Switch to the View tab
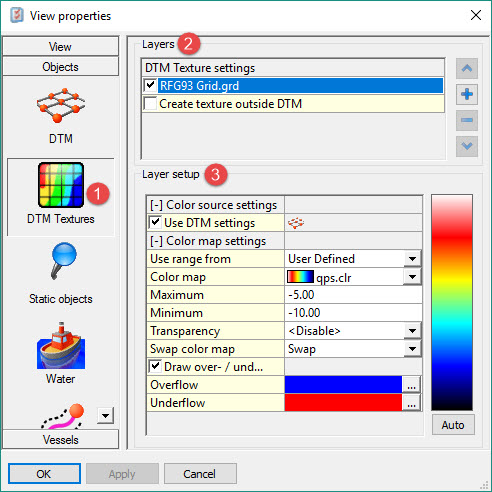Screen dimensions: 492x492 coord(60,46)
